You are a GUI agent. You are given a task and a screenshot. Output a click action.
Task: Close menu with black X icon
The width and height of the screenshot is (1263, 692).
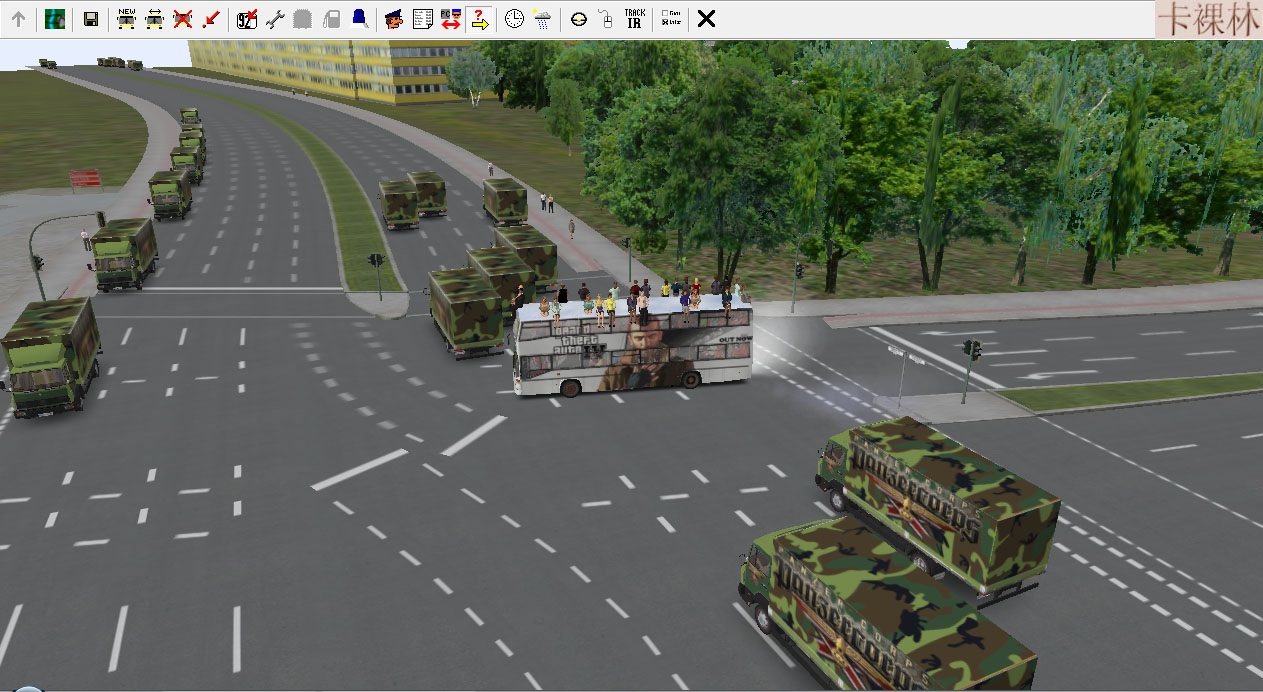pos(706,19)
